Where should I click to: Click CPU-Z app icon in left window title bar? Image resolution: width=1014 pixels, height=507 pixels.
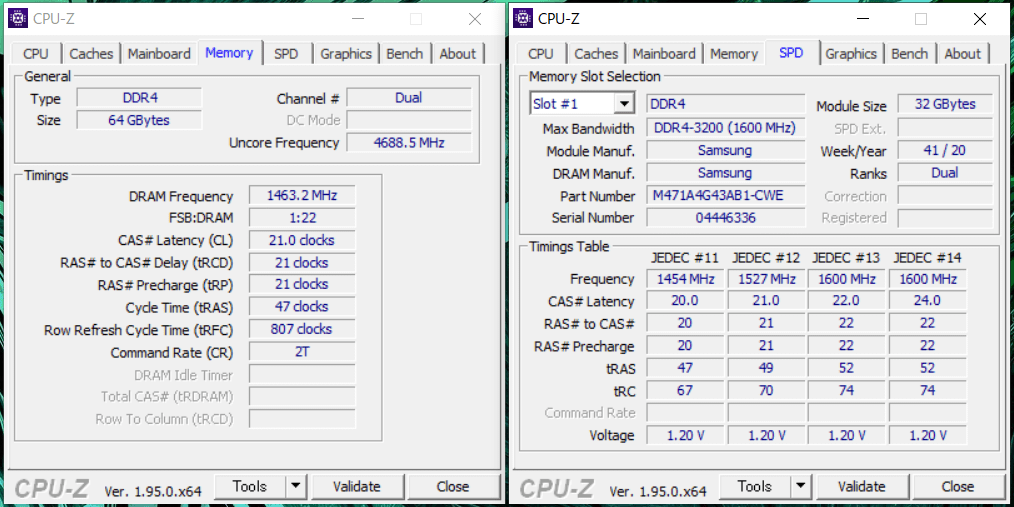click(18, 19)
